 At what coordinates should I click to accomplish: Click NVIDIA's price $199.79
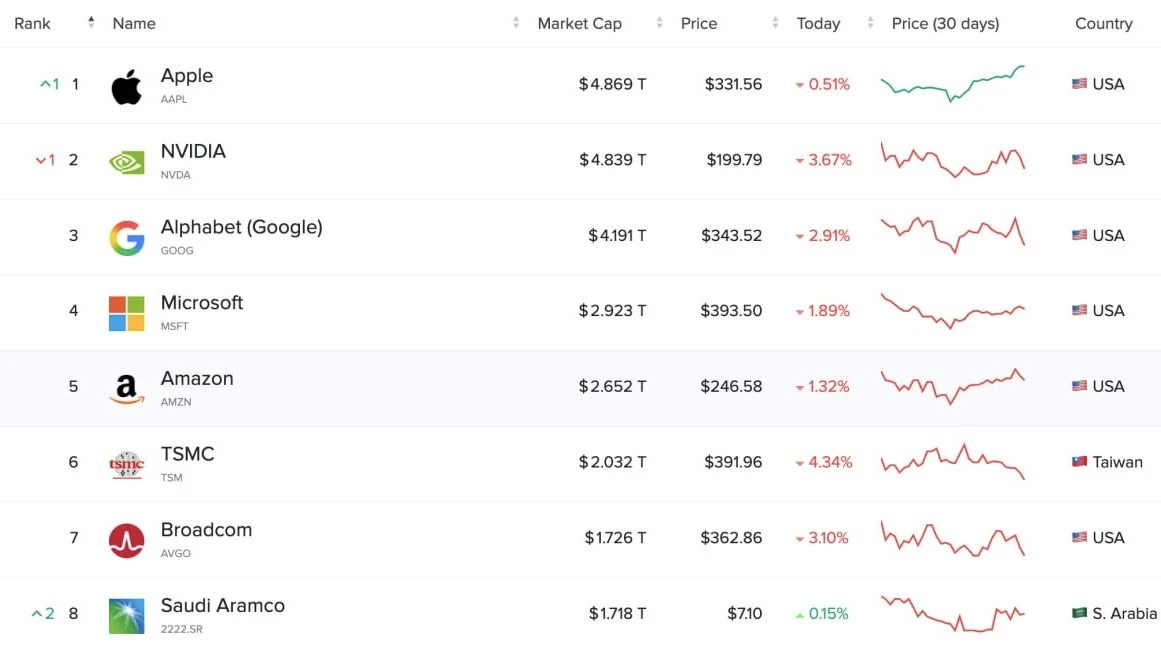[x=734, y=160]
